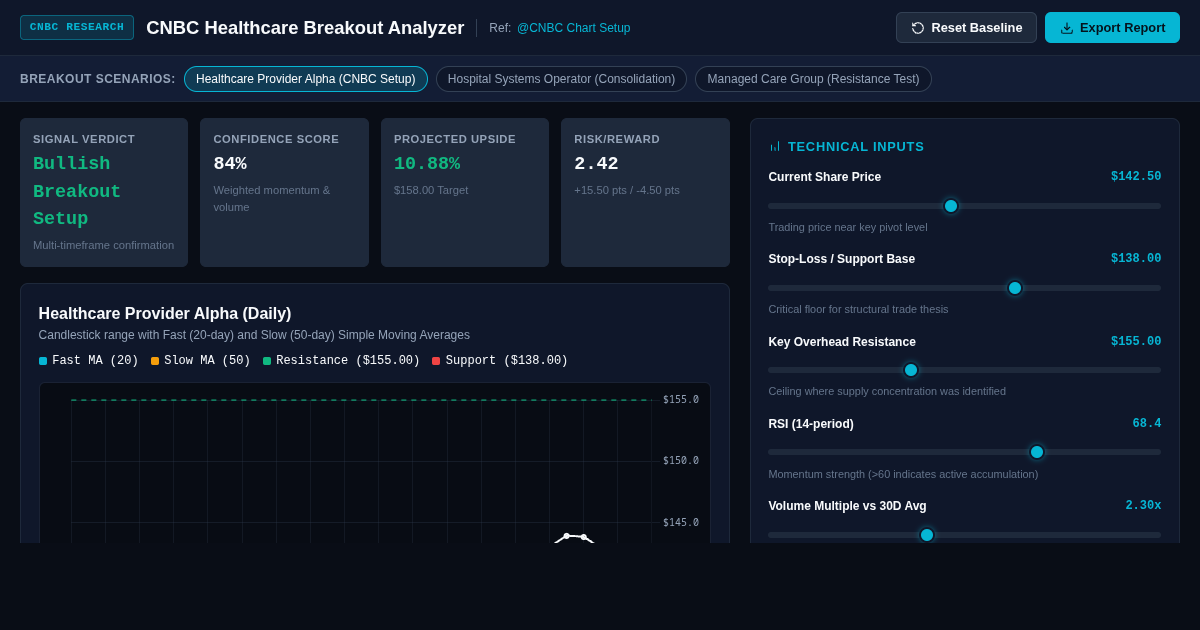Viewport: 1200px width, 630px height.
Task: Adjust the Current Share Price slider handle
Action: 951,206
